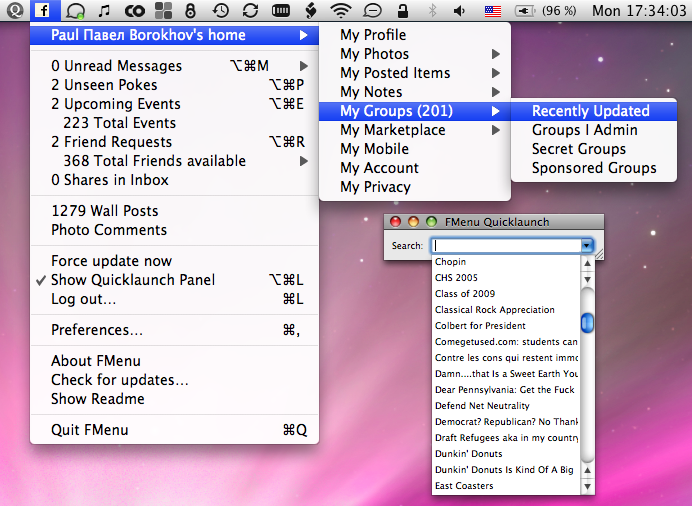
Task: Click the Quicksilver Q menu bar icon
Action: click(14, 10)
